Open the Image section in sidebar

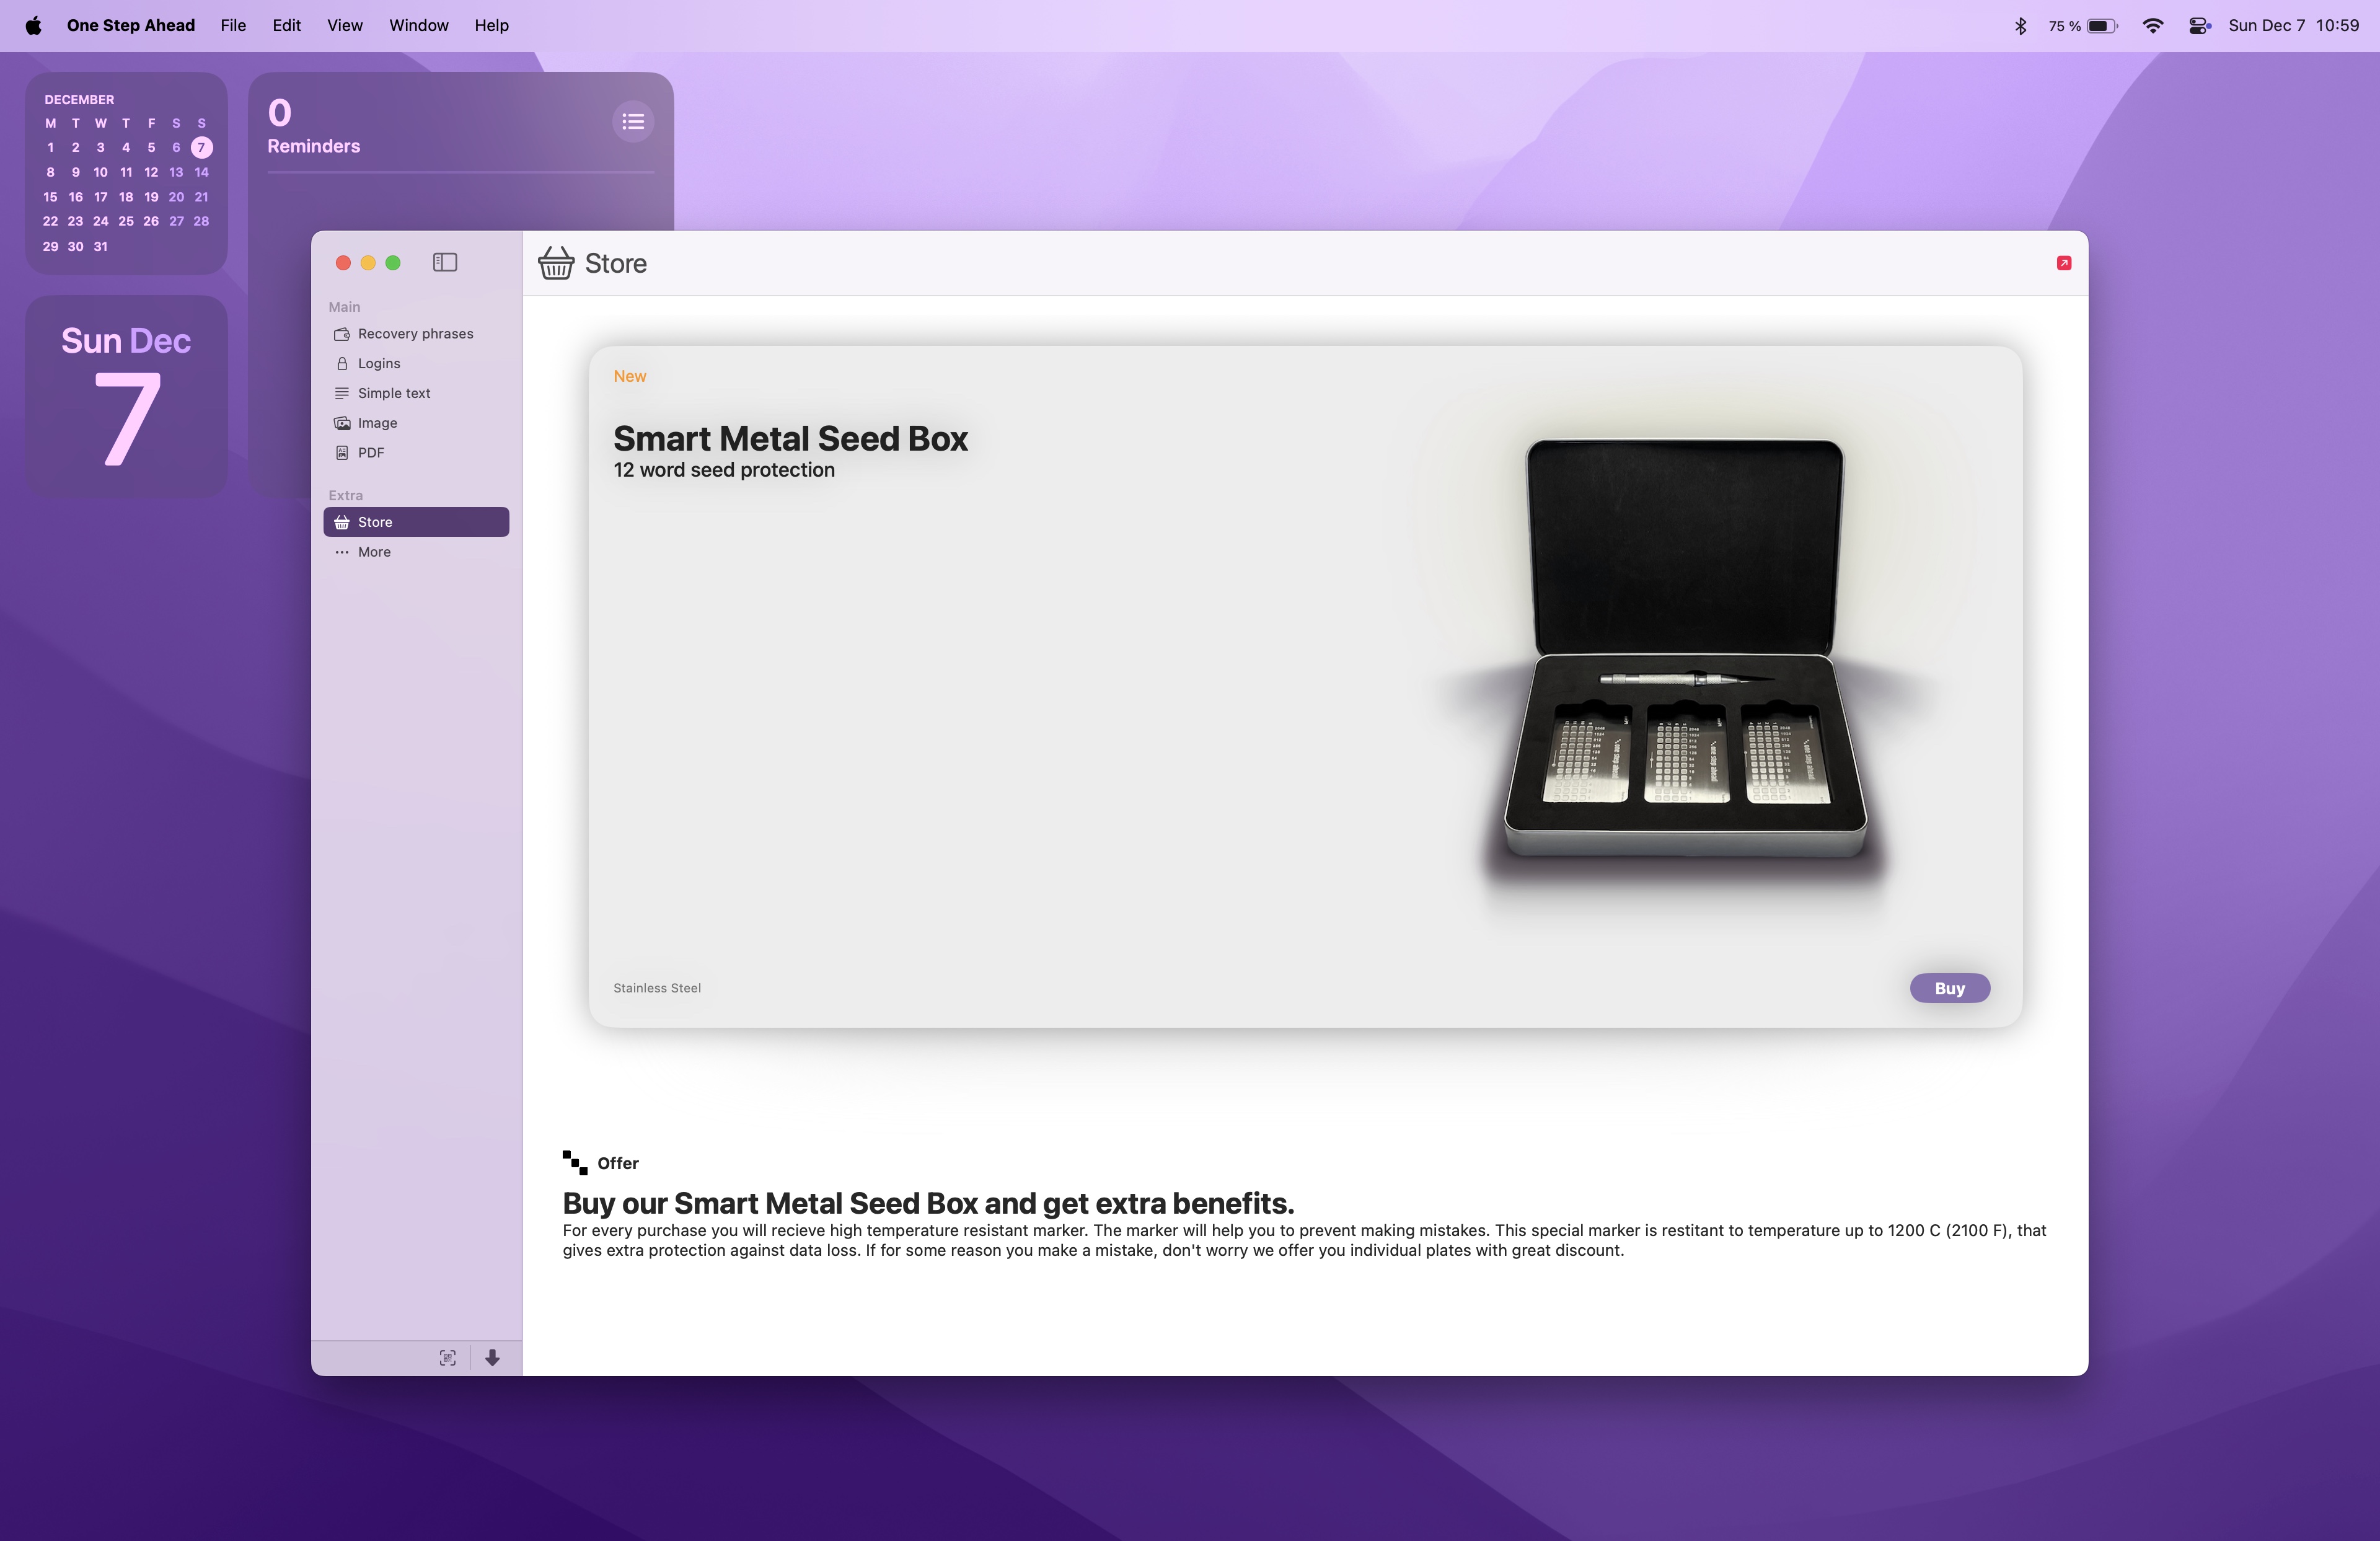(x=377, y=422)
